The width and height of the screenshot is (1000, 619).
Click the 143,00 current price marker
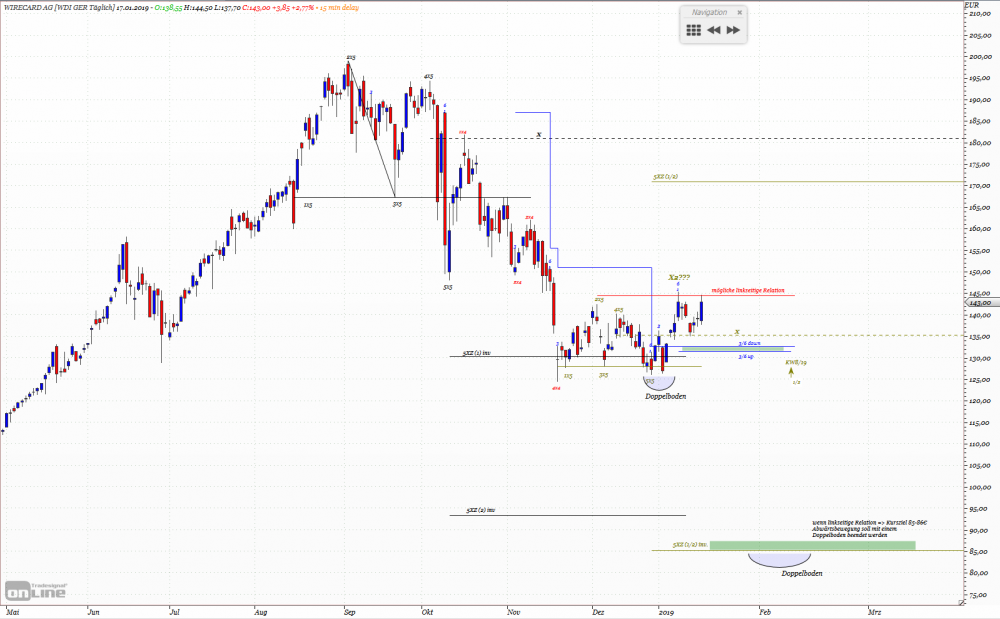click(x=980, y=303)
